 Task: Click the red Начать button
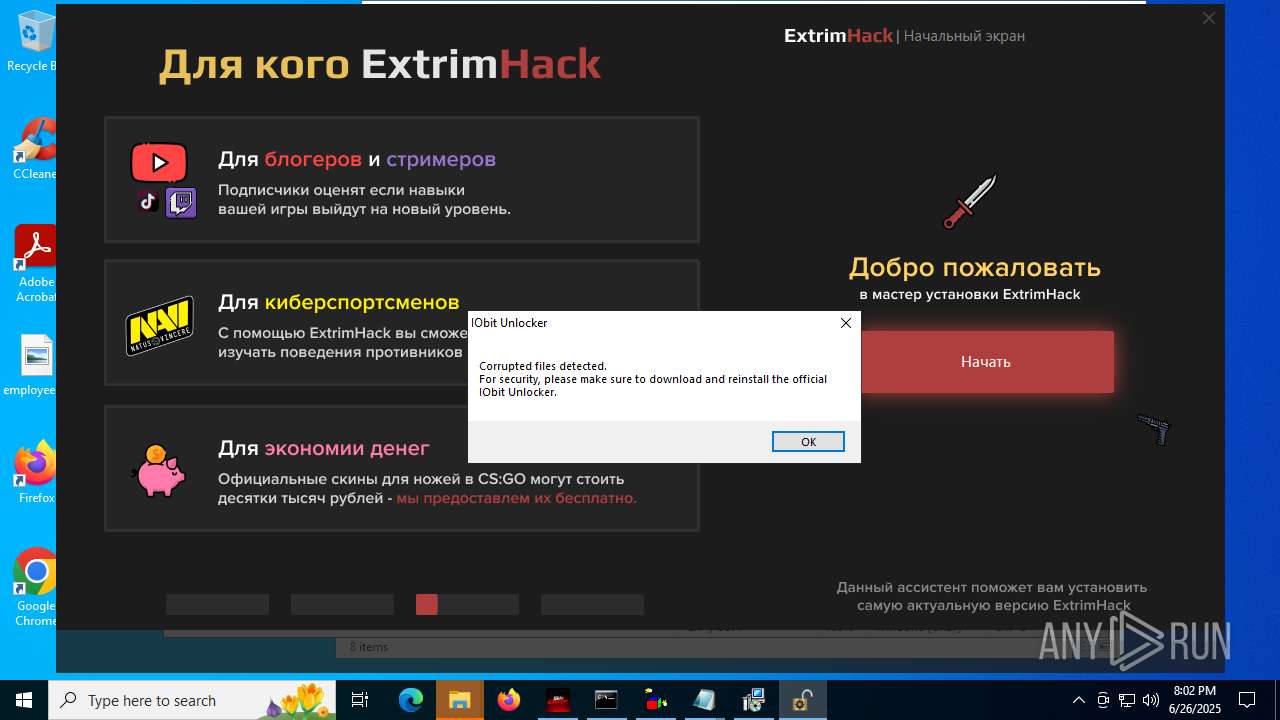(x=986, y=362)
